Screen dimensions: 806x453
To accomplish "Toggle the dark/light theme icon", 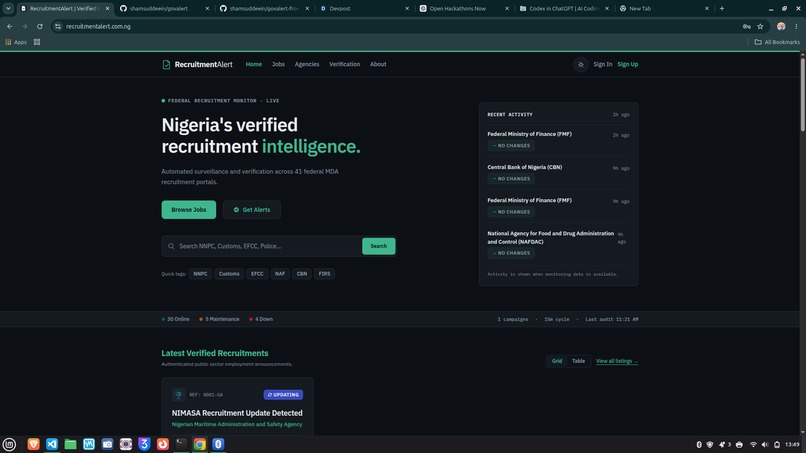I will [x=580, y=64].
